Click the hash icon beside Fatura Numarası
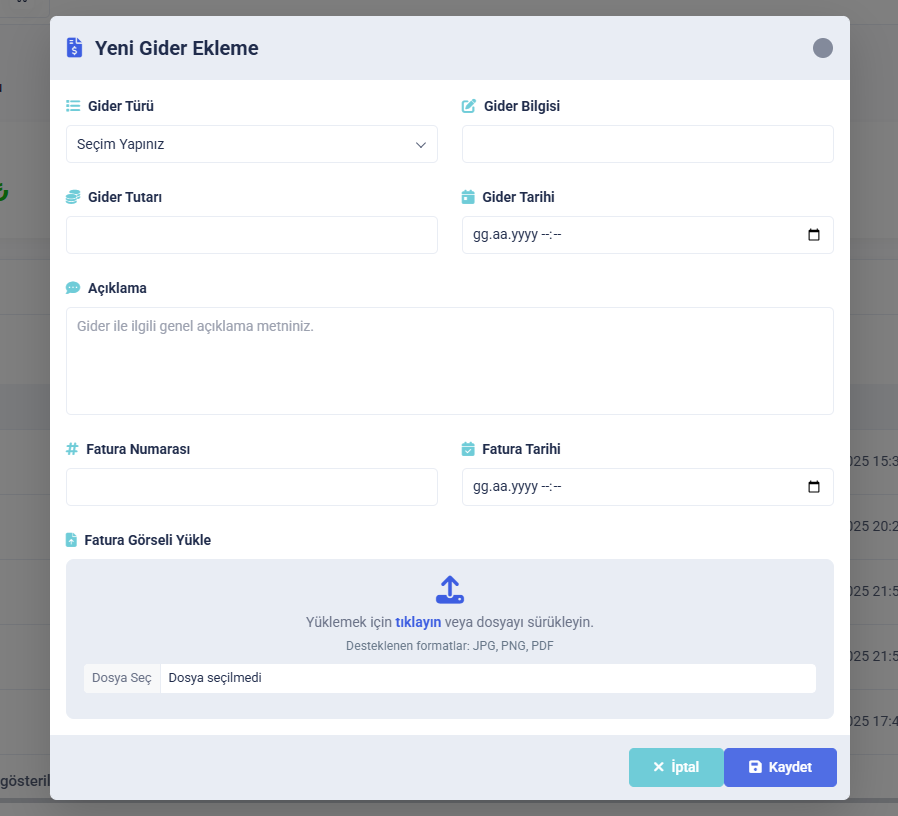 [x=72, y=449]
